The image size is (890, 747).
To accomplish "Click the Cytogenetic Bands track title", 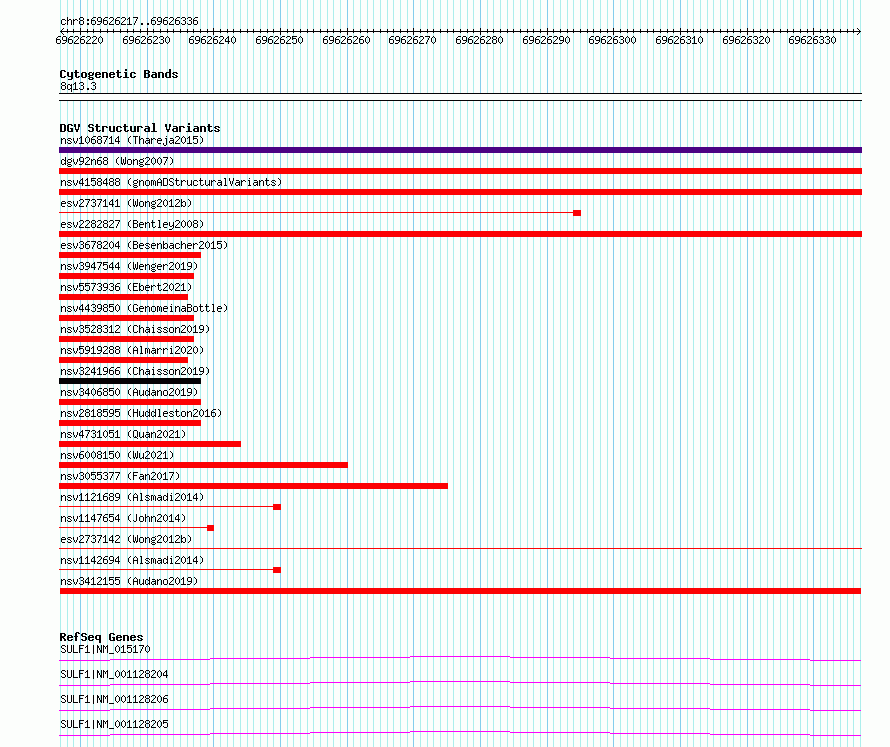I will point(119,74).
